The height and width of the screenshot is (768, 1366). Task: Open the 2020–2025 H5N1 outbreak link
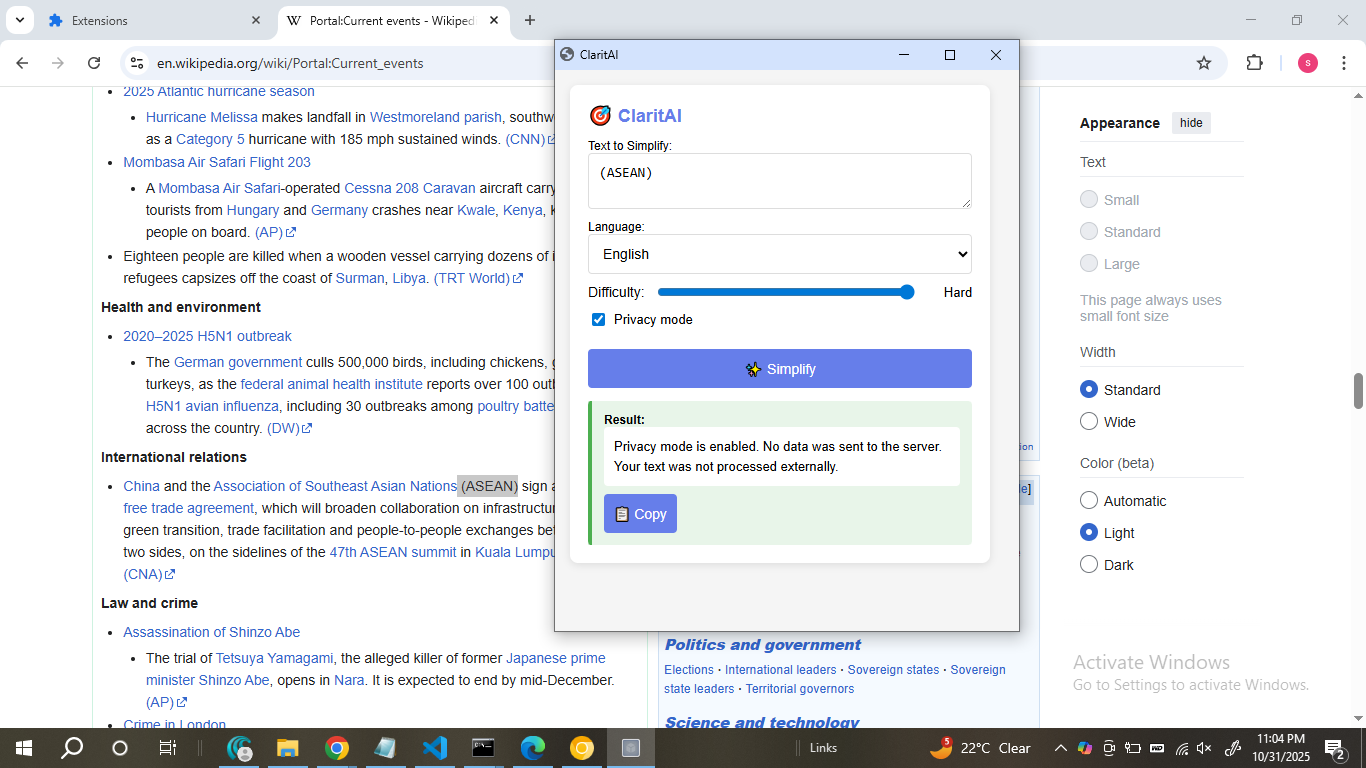click(208, 336)
